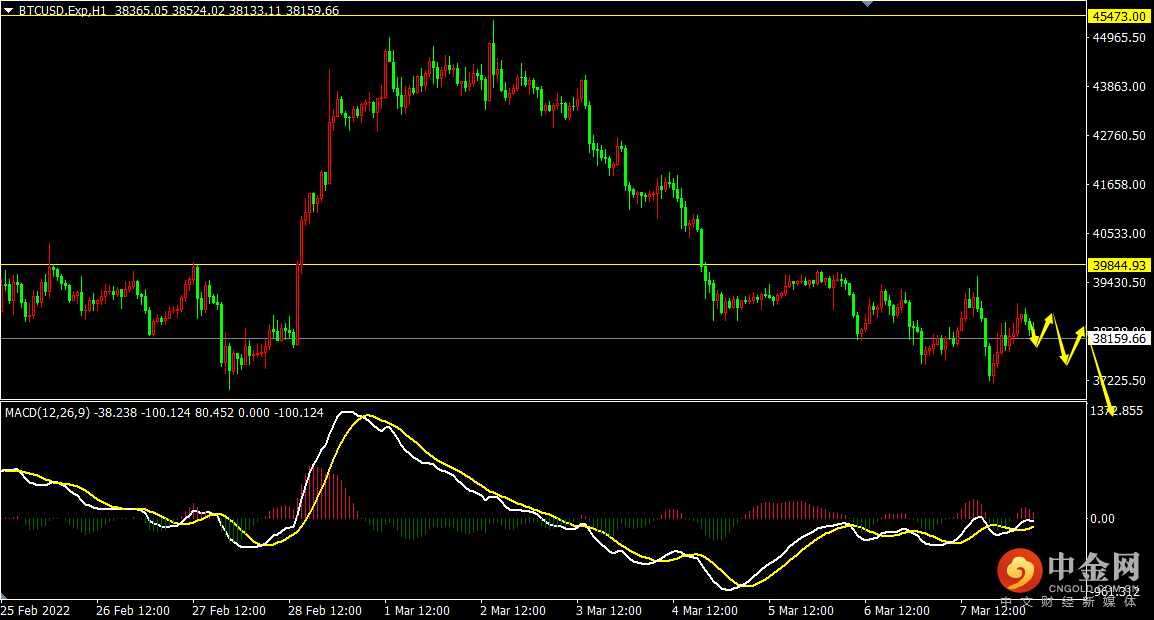The width and height of the screenshot is (1154, 620).
Task: Click the BTCUSD.Exp,H1 symbol title text
Action: pyautogui.click(x=65, y=9)
